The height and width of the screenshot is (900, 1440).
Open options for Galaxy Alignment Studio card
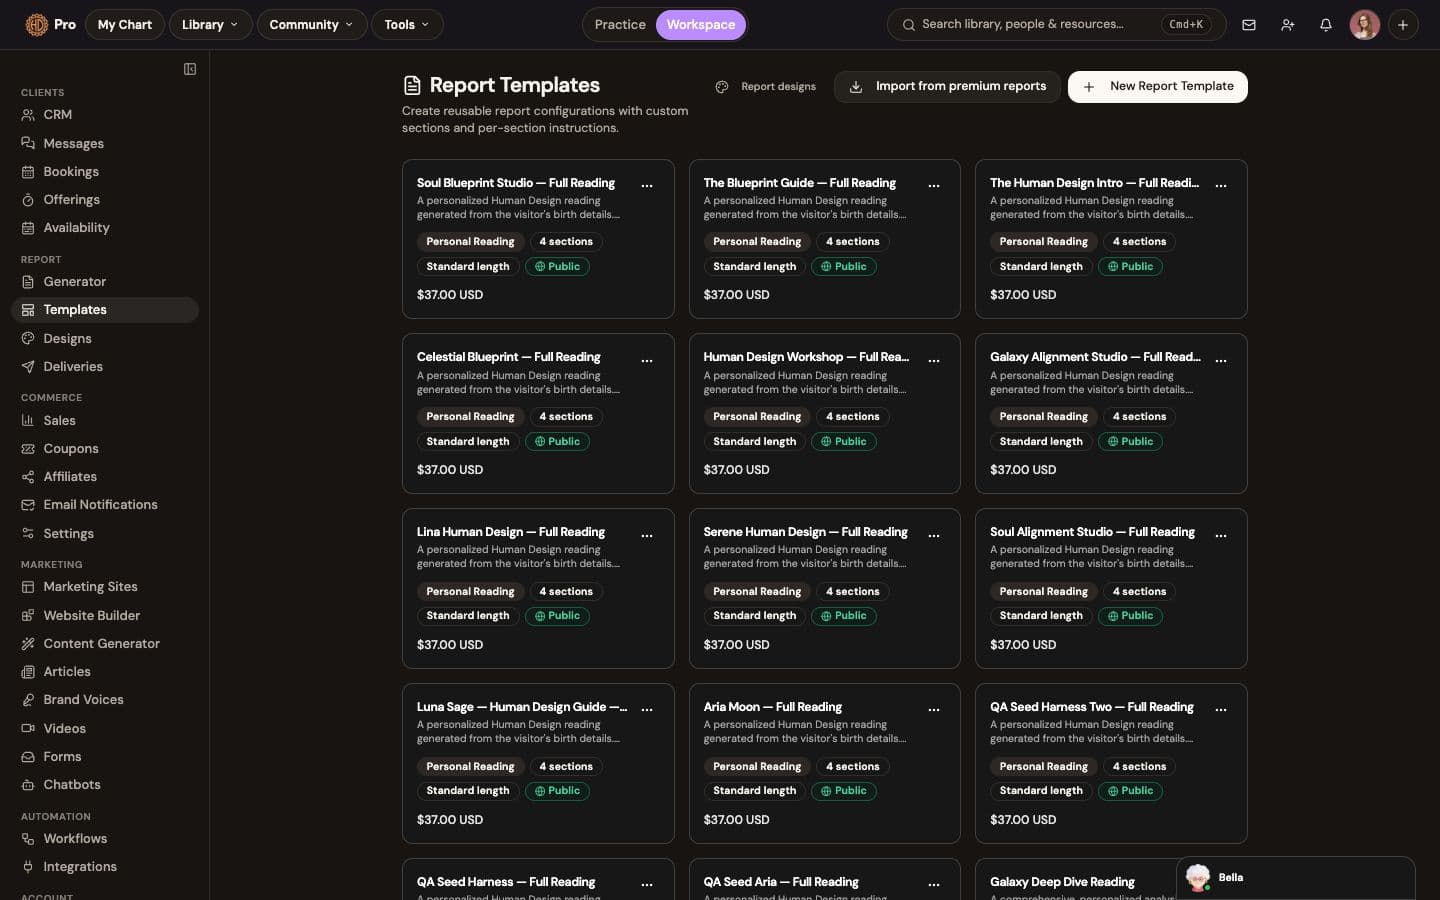click(x=1221, y=360)
